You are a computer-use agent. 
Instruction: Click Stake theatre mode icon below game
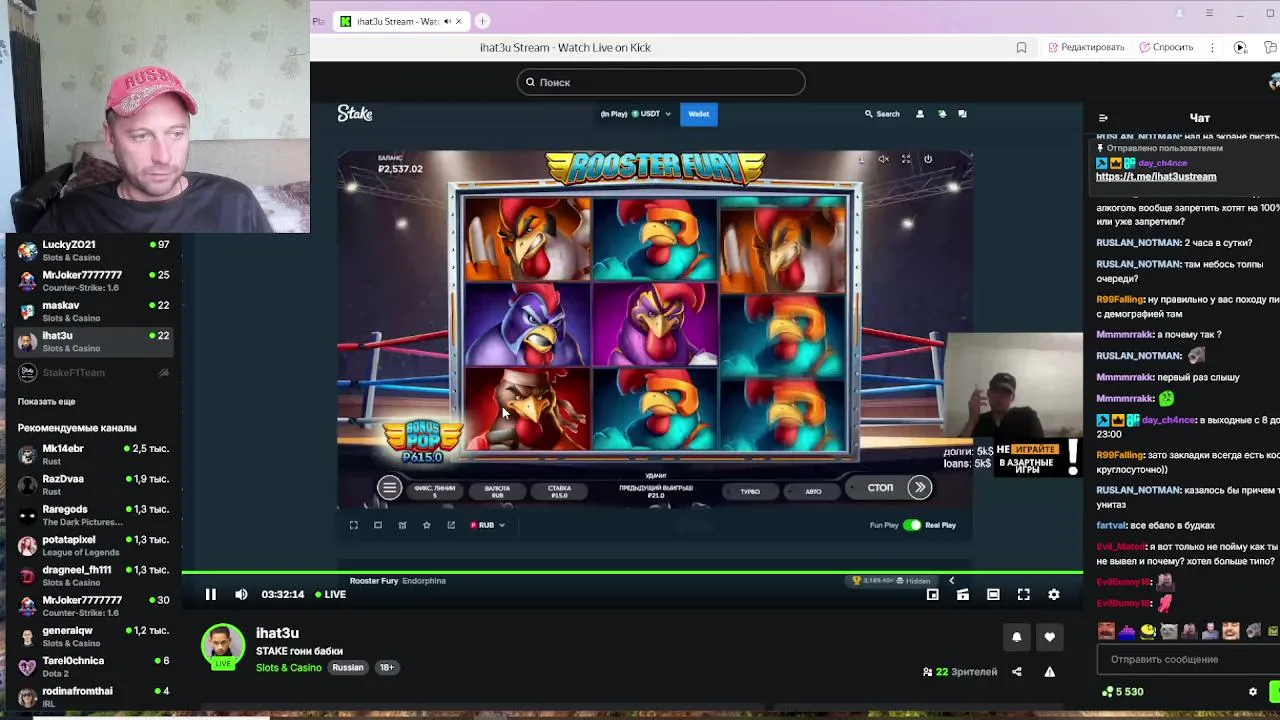(x=378, y=525)
